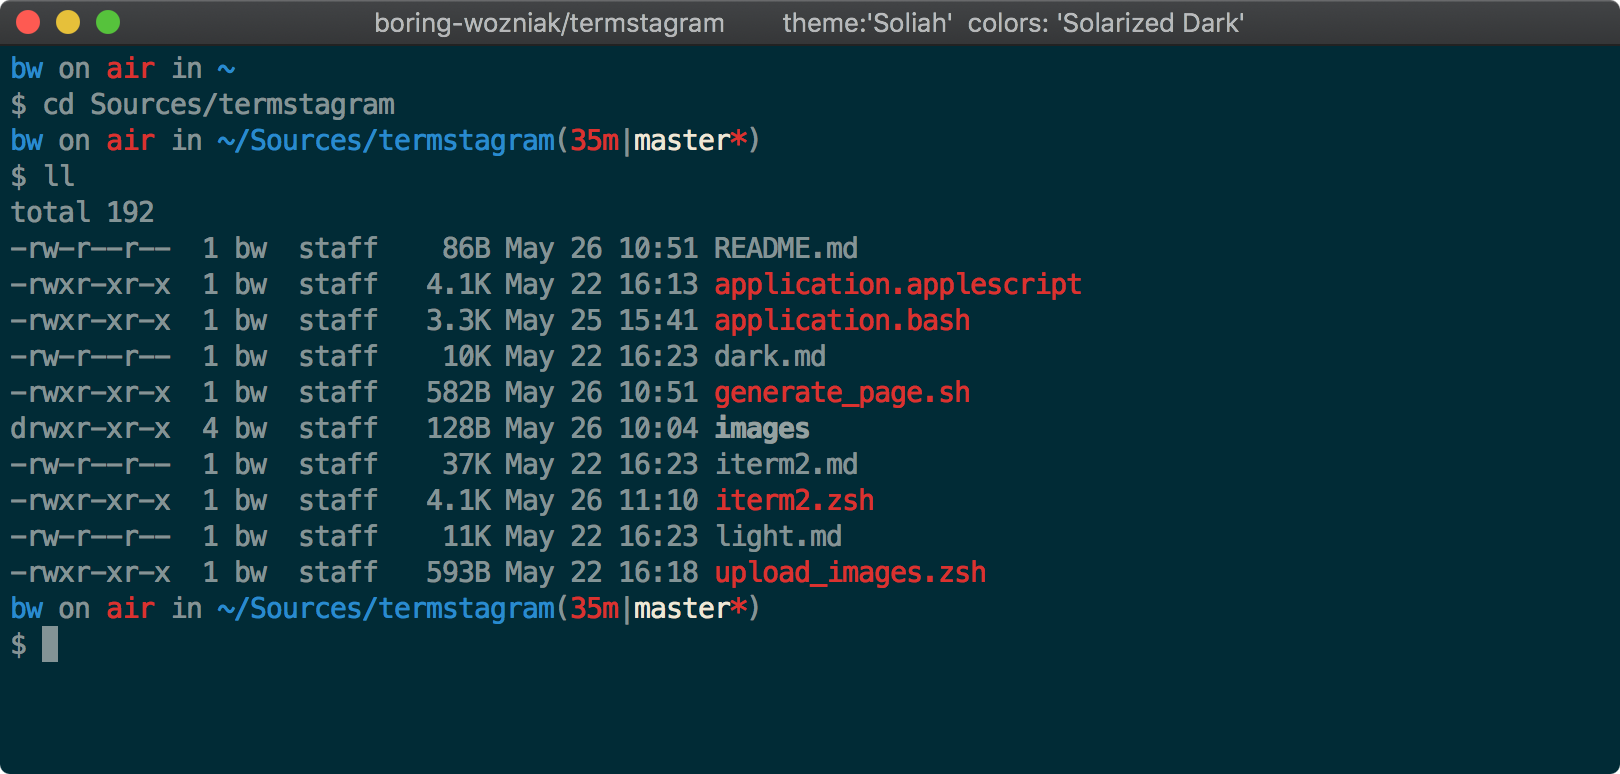
Task: Click the iterm2.md filename
Action: click(785, 465)
